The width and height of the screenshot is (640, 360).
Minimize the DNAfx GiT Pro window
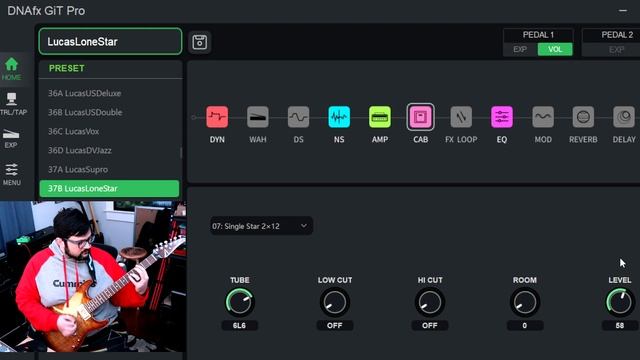[x=623, y=11]
